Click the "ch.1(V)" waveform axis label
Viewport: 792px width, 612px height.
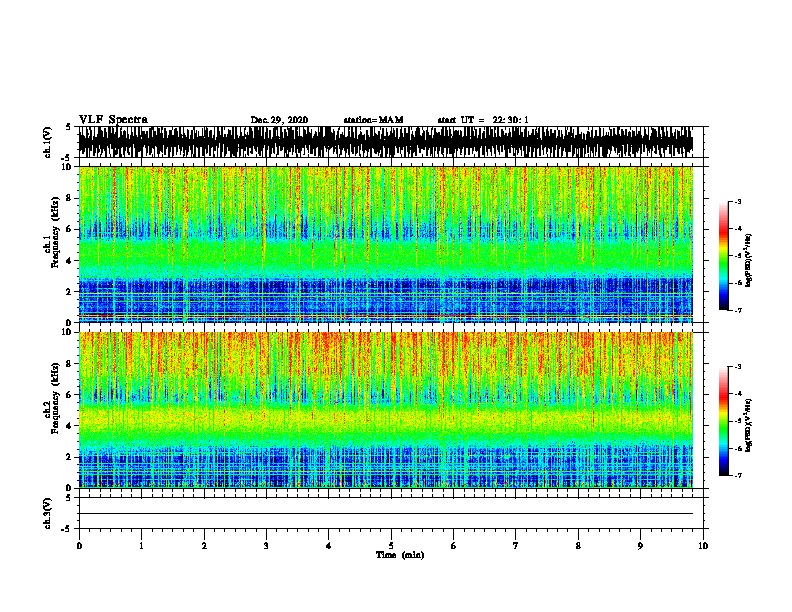tap(47, 142)
